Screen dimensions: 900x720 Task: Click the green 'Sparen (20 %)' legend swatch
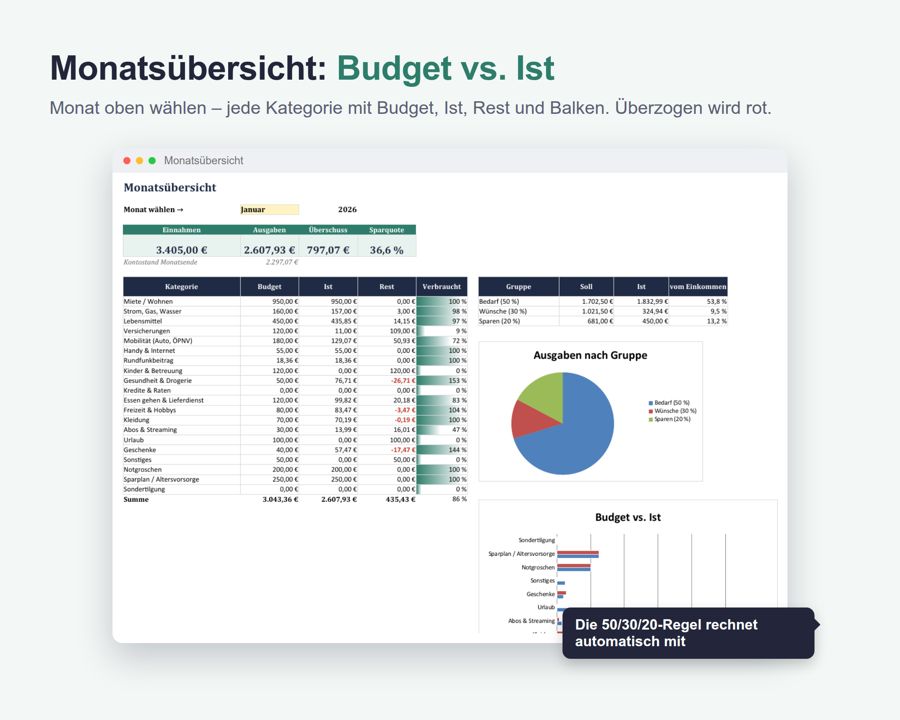point(651,419)
